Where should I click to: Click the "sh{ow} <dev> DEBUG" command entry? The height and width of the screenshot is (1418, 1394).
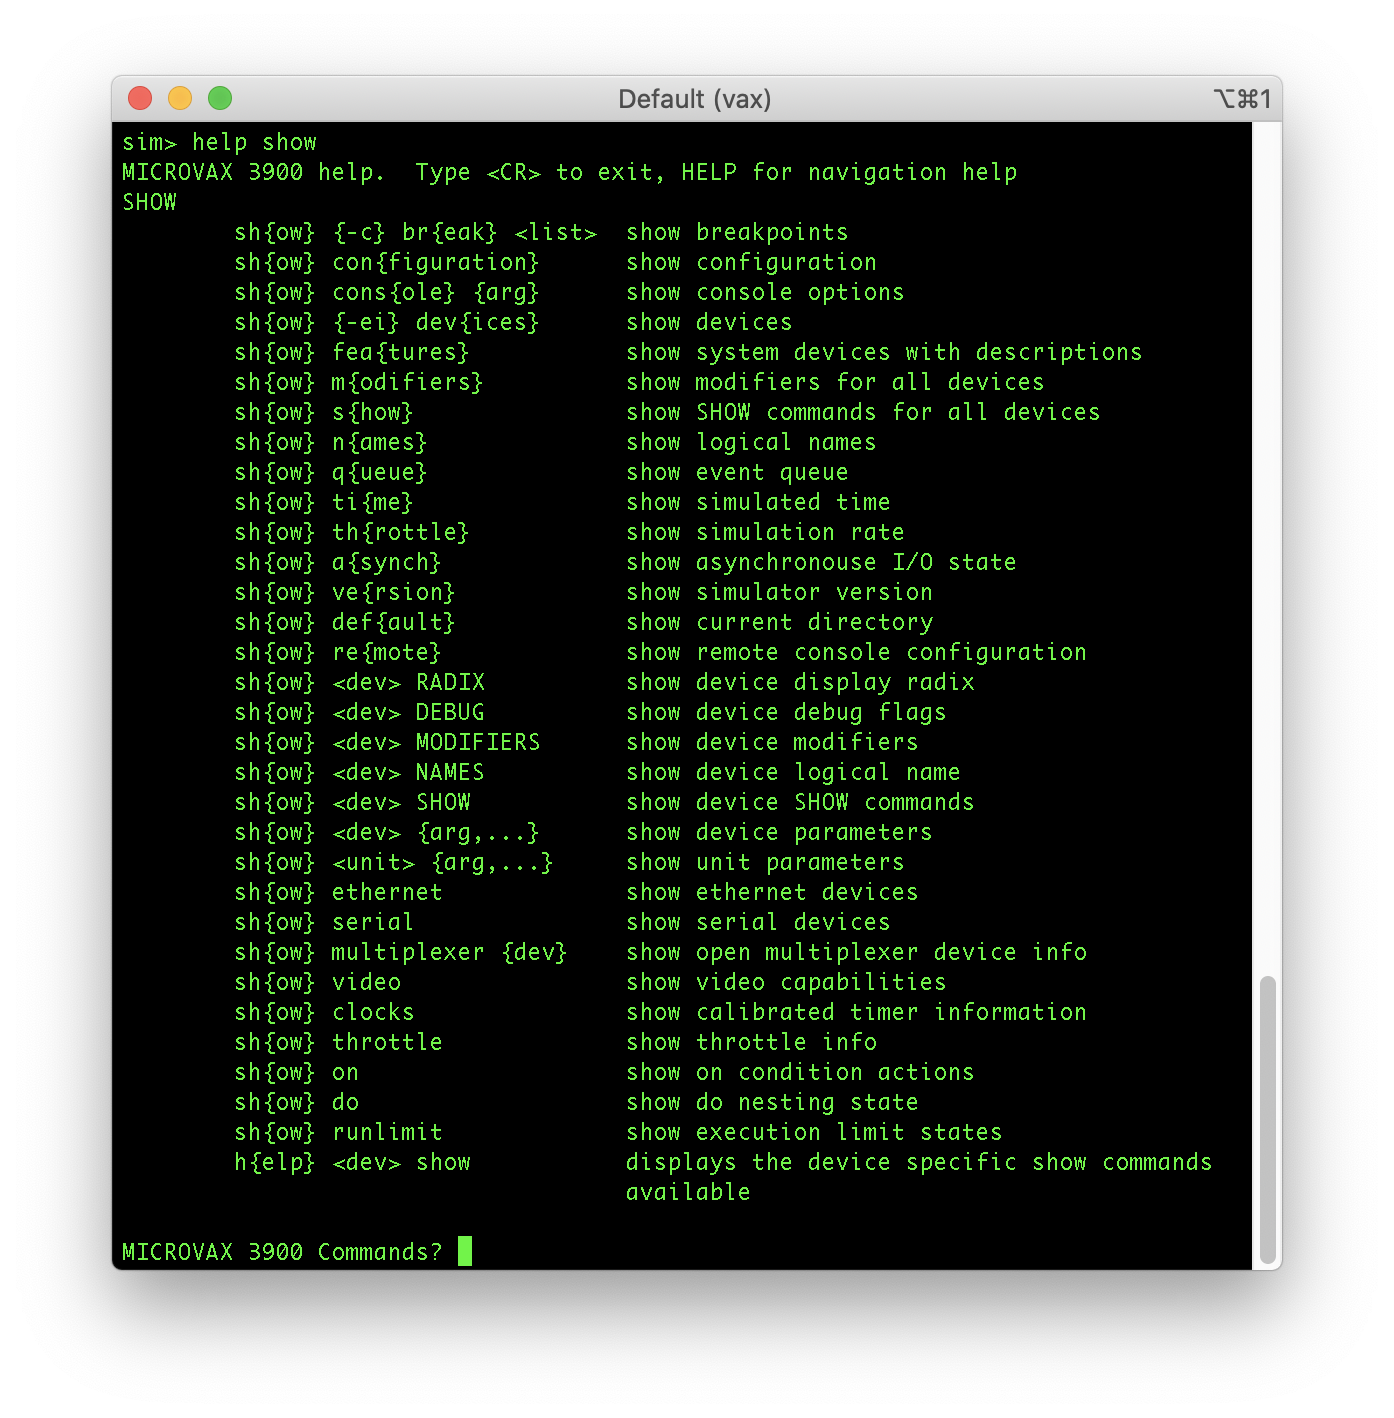pyautogui.click(x=359, y=712)
